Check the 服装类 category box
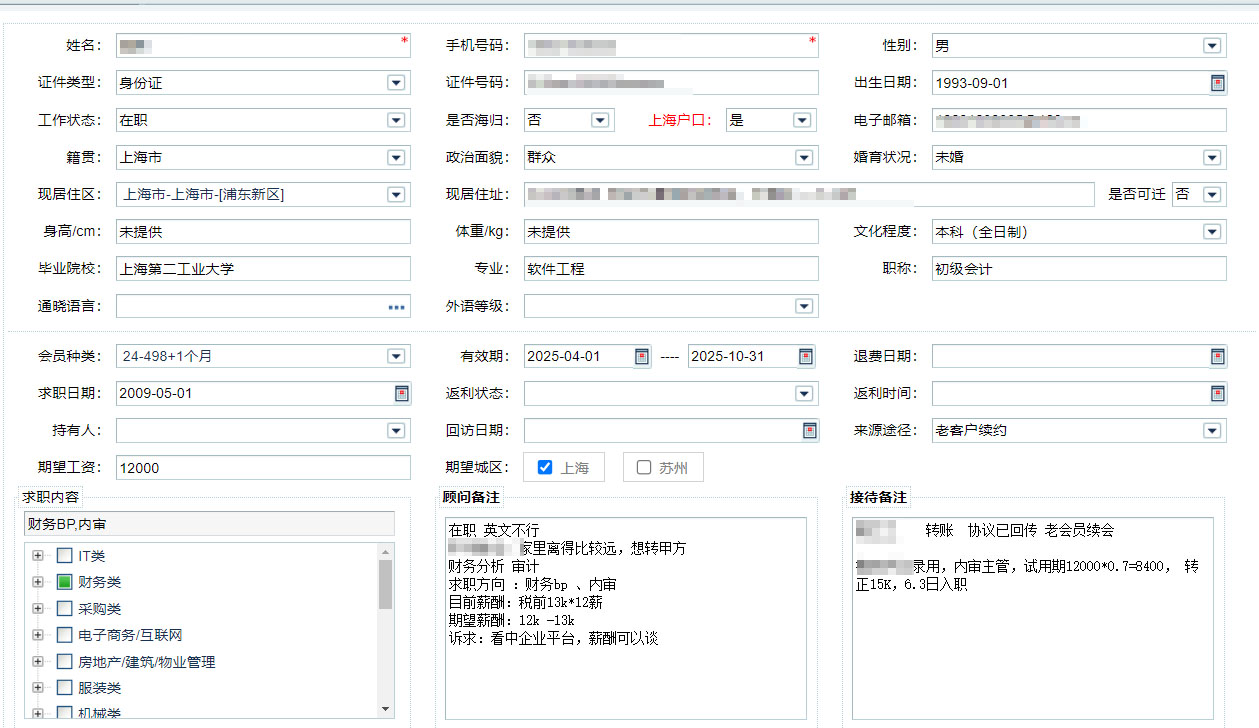The height and width of the screenshot is (728, 1259). pyautogui.click(x=64, y=688)
